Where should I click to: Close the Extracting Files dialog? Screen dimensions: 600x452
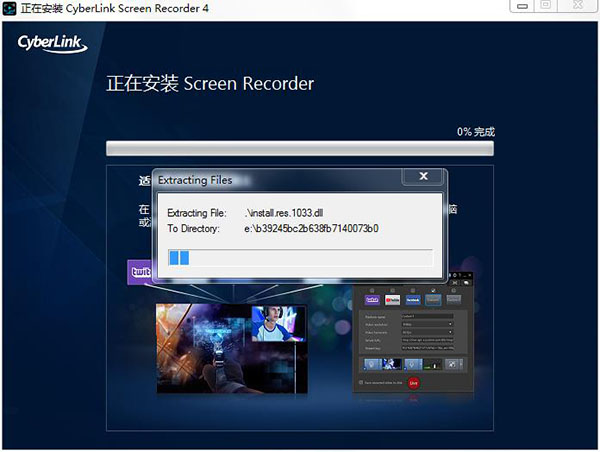click(423, 177)
